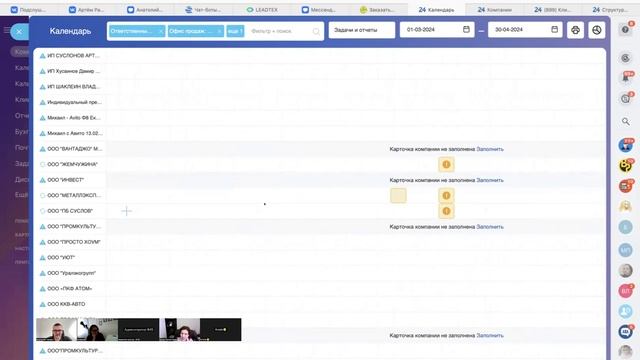Select the ООО "Уралэкогрупп" row
Screen dimensions: 640x360
tap(71, 273)
